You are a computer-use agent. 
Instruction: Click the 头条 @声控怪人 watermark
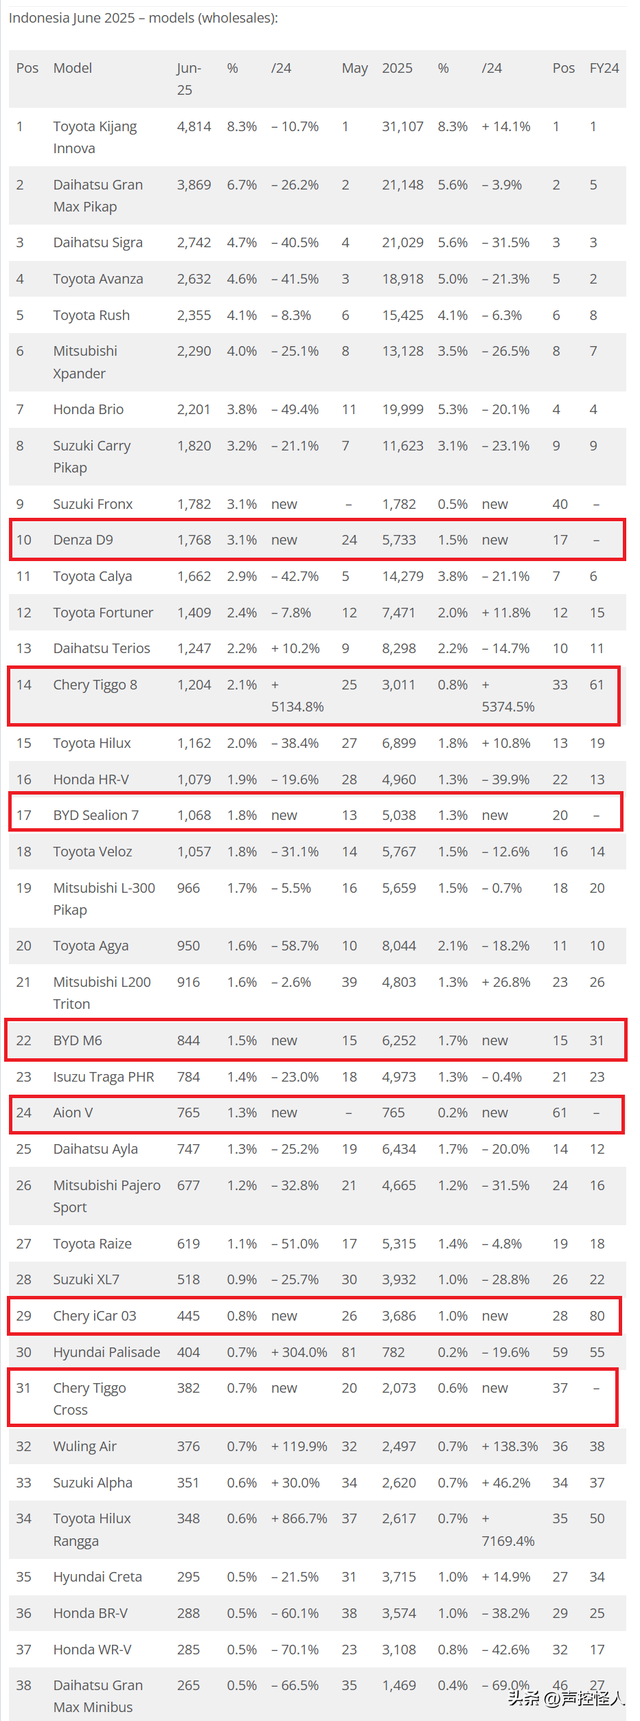[566, 1698]
